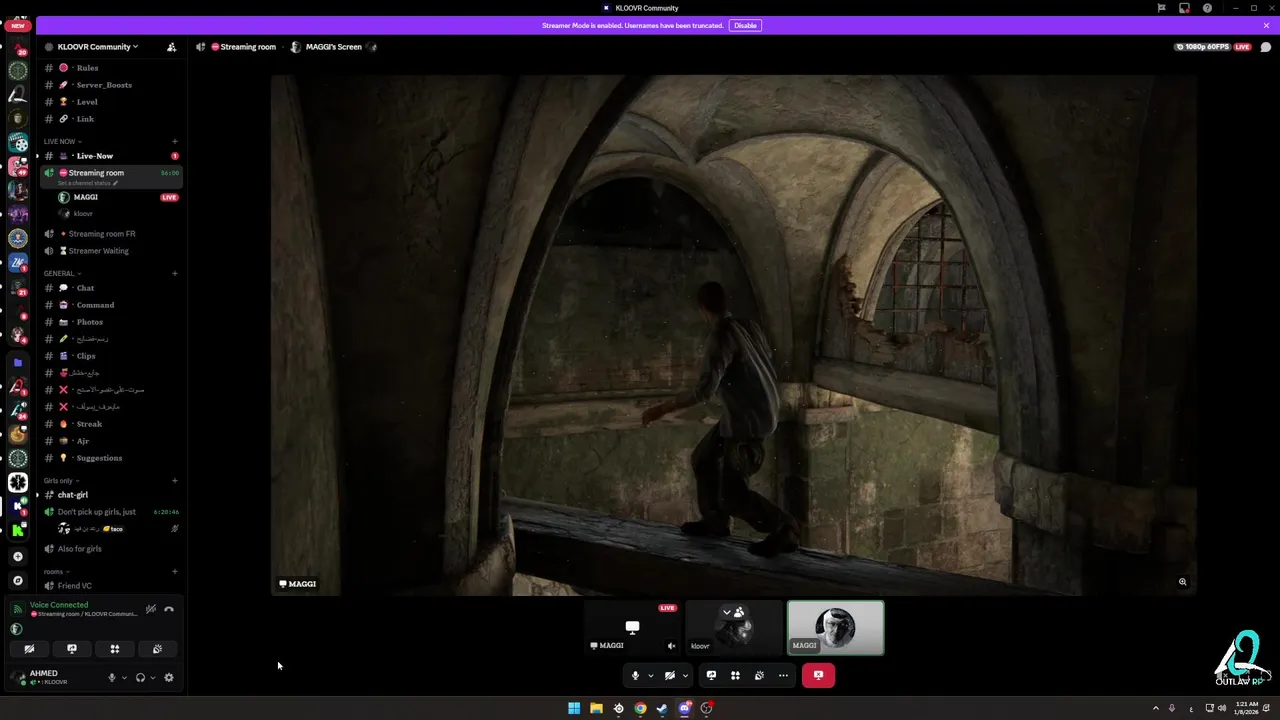This screenshot has height=720, width=1280.
Task: Open Windows Start menu in the taskbar
Action: pos(574,708)
